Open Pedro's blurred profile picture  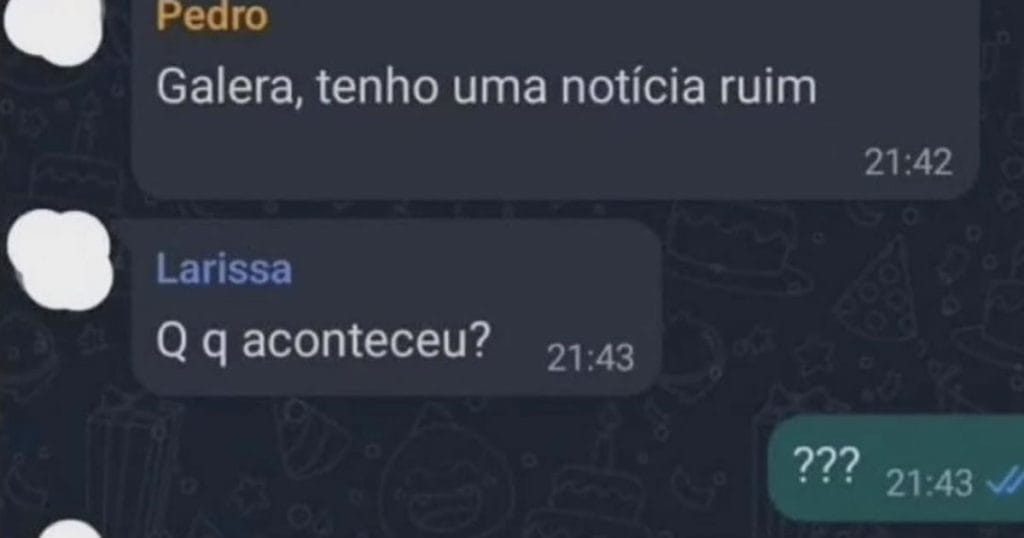click(54, 27)
